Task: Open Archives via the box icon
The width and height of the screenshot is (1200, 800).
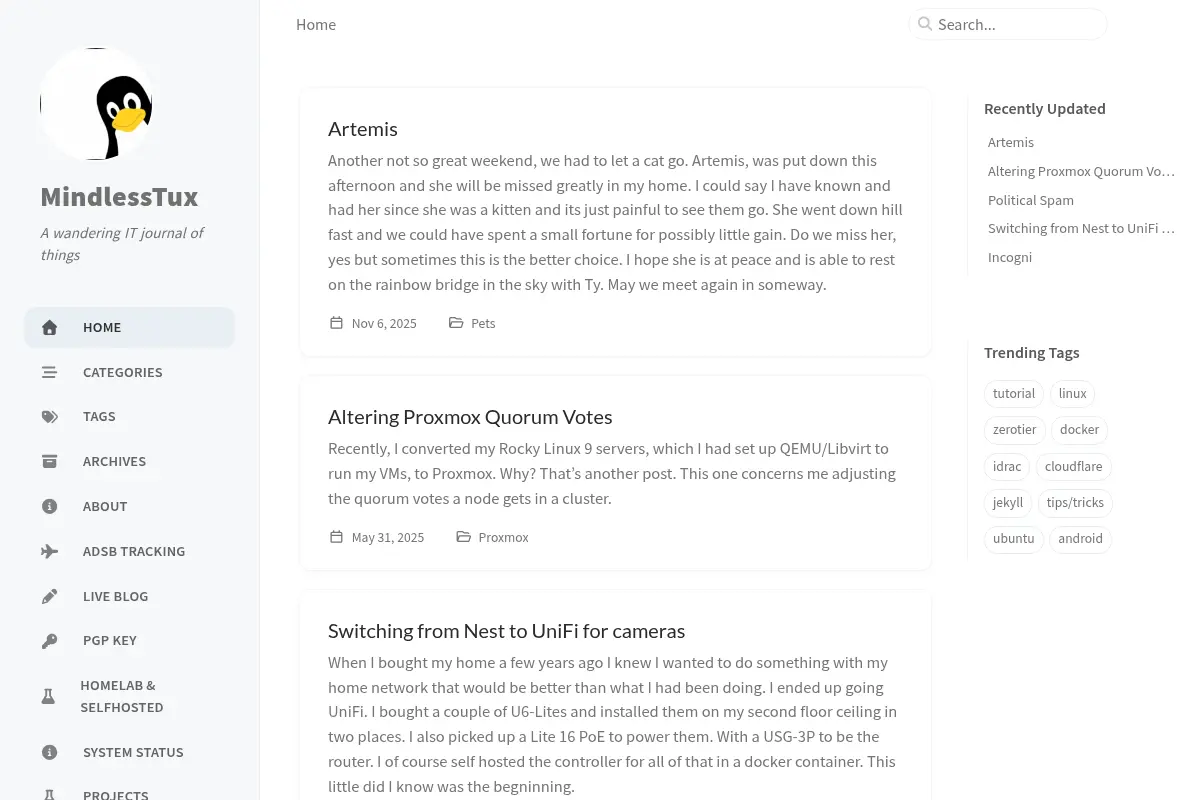Action: (x=49, y=461)
